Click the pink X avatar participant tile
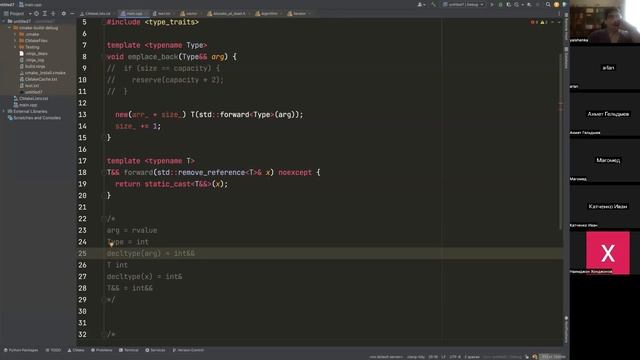Image resolution: width=640 pixels, height=360 pixels. pyautogui.click(x=608, y=253)
